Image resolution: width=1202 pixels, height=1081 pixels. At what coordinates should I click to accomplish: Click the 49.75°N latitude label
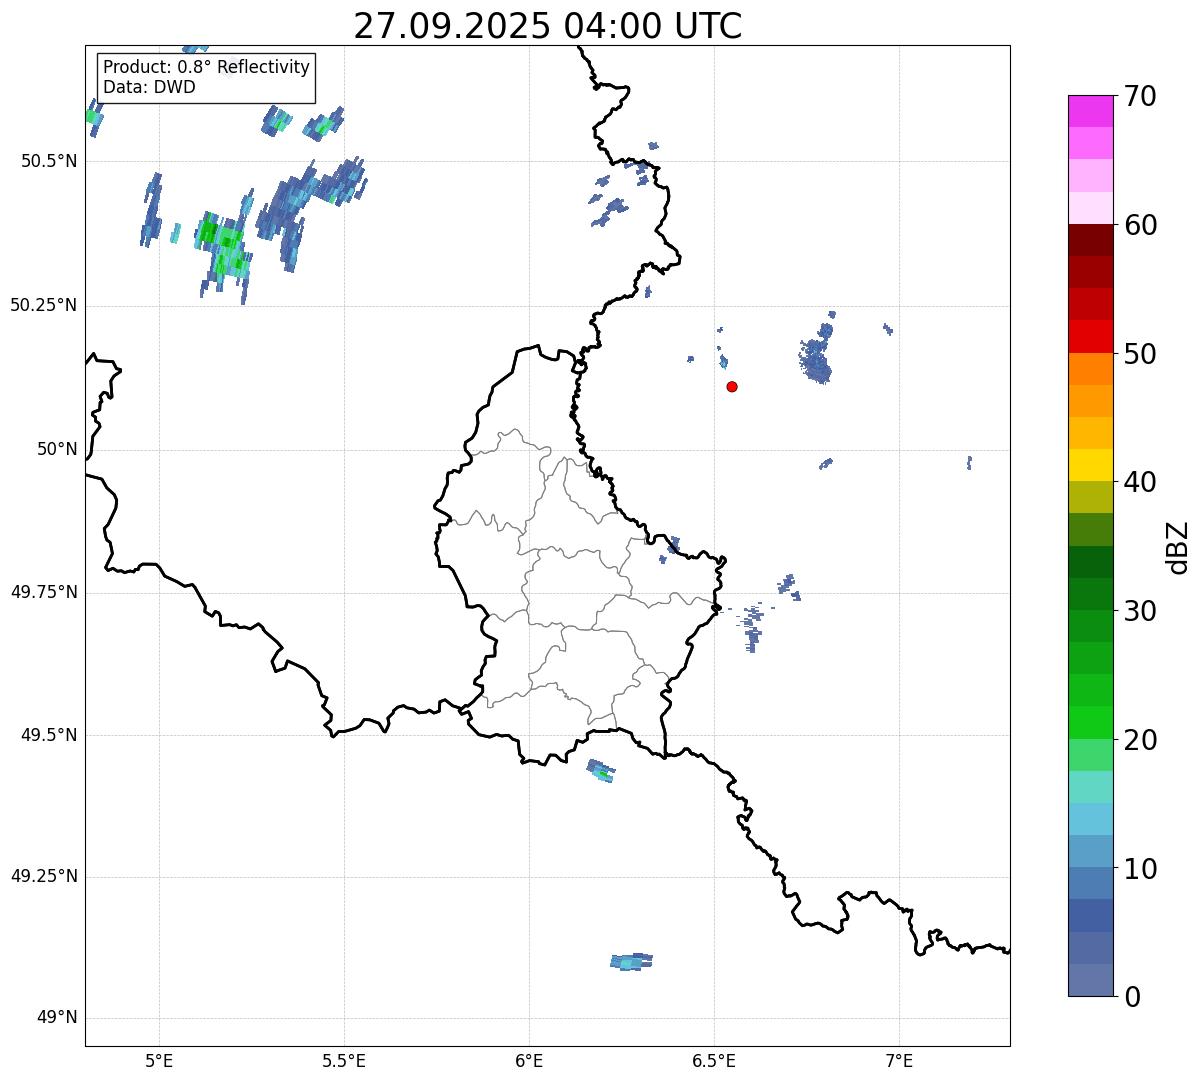coord(43,593)
